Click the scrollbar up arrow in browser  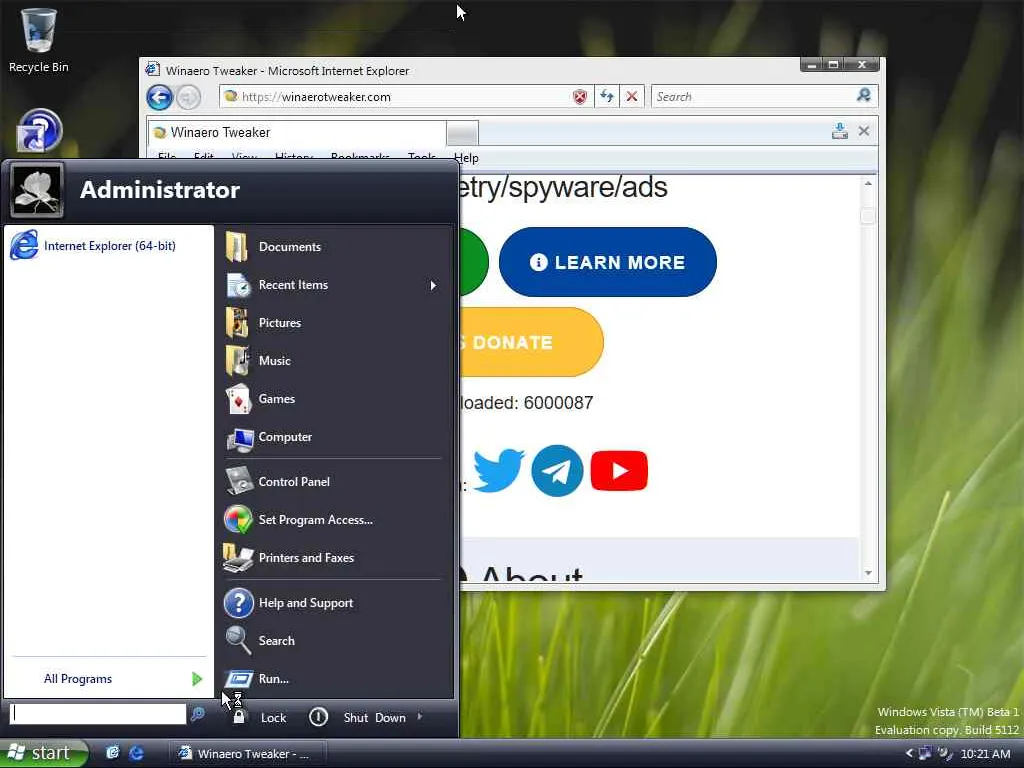tap(868, 184)
